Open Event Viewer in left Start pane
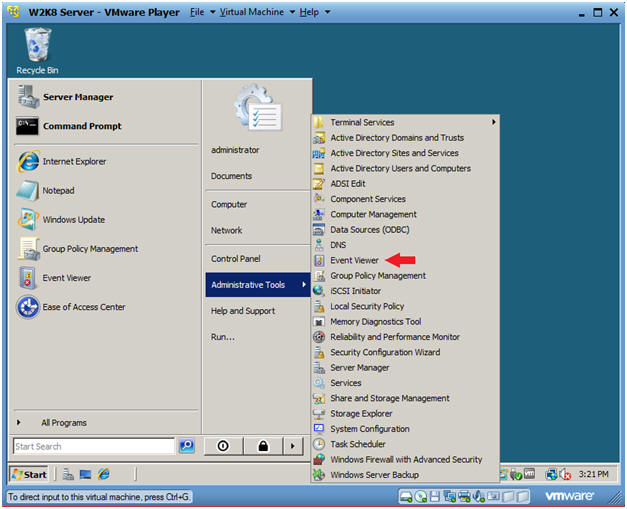The height and width of the screenshot is (509, 627). click(54, 278)
